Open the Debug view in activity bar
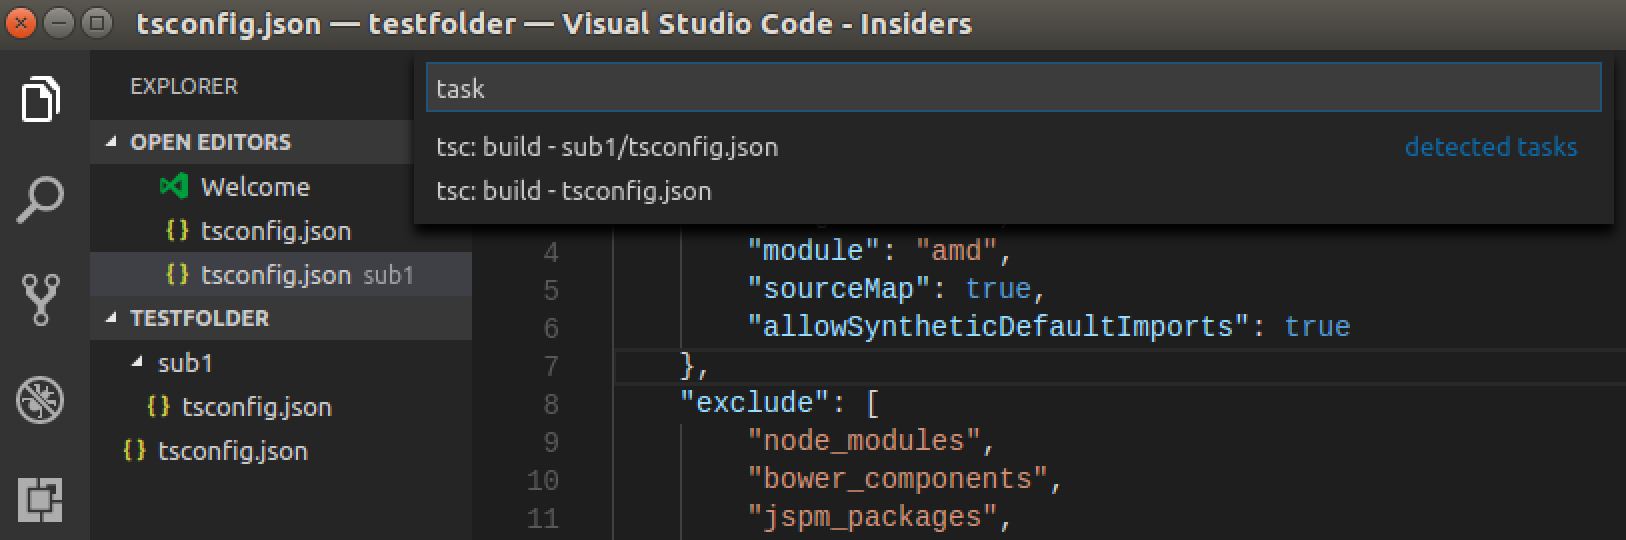Image resolution: width=1626 pixels, height=540 pixels. (40, 400)
